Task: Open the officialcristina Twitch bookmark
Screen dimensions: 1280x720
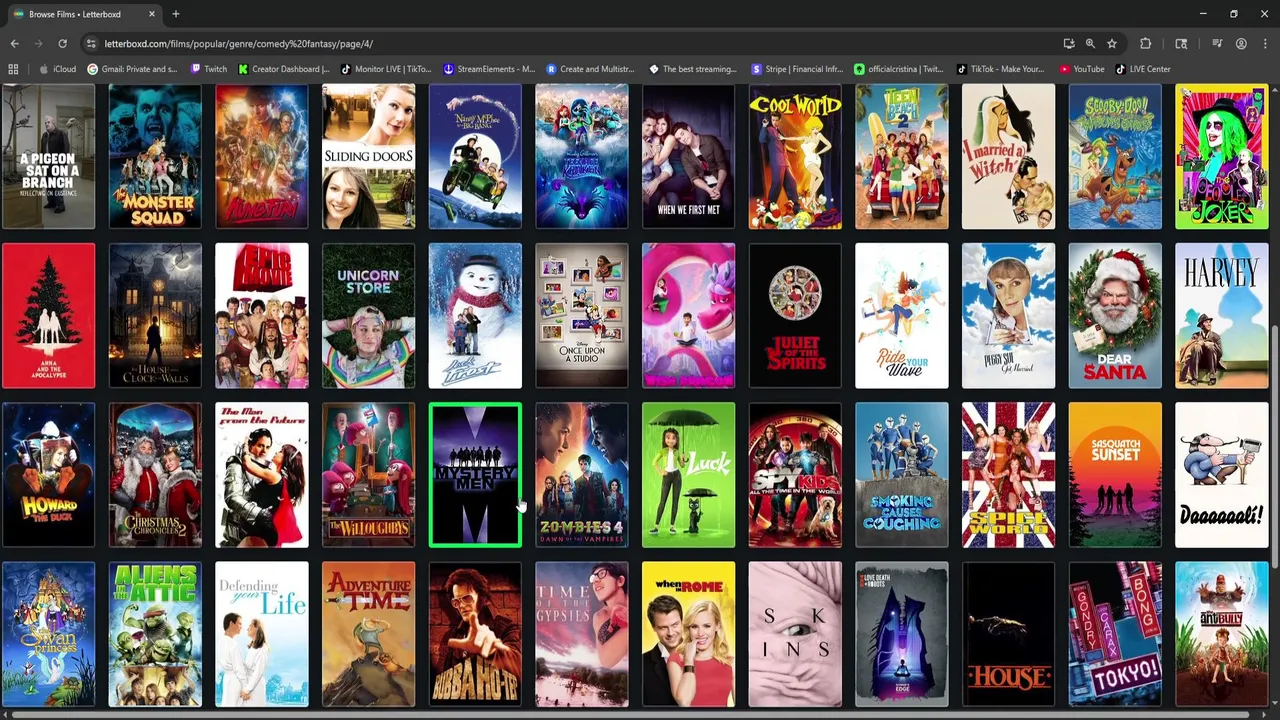Action: pos(899,69)
